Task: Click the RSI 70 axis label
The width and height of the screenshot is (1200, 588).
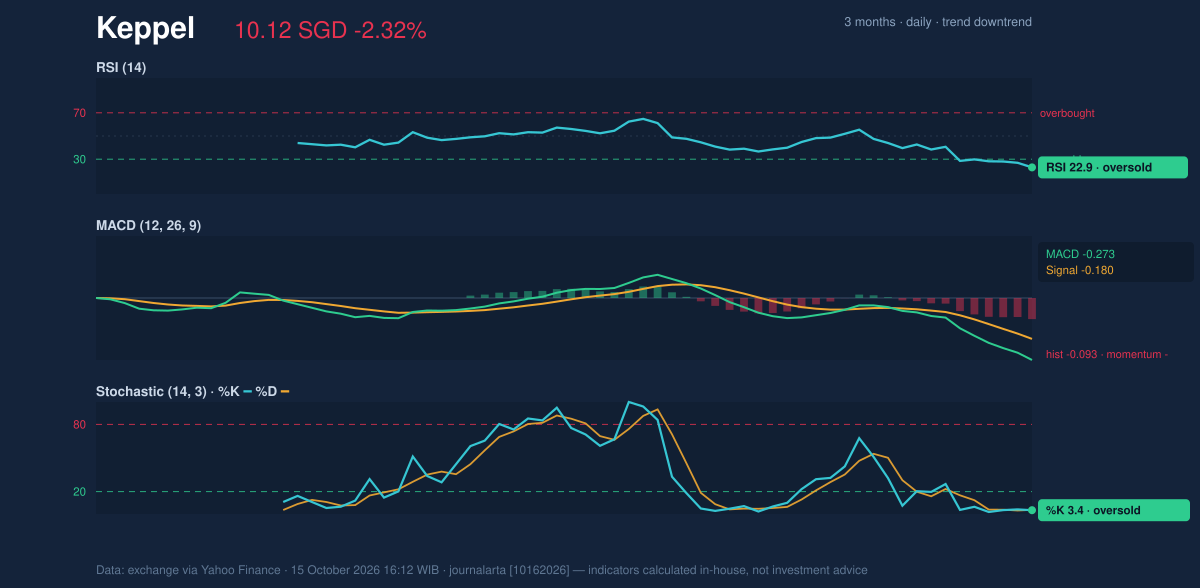Action: (79, 113)
